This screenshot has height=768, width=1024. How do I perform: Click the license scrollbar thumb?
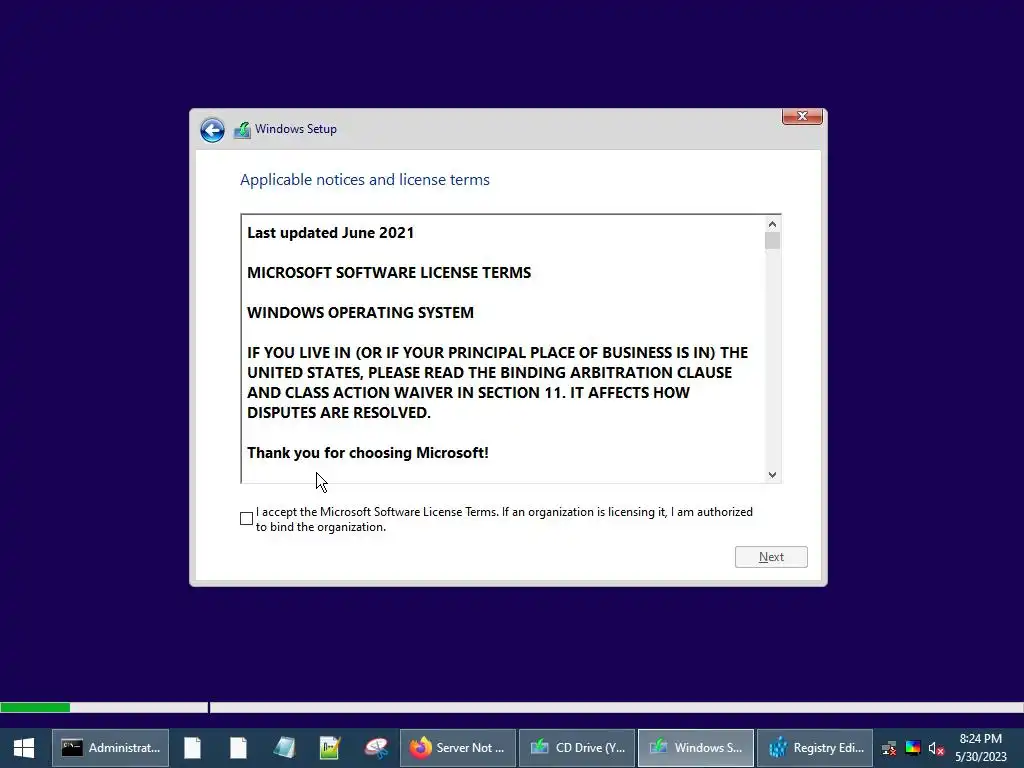773,241
